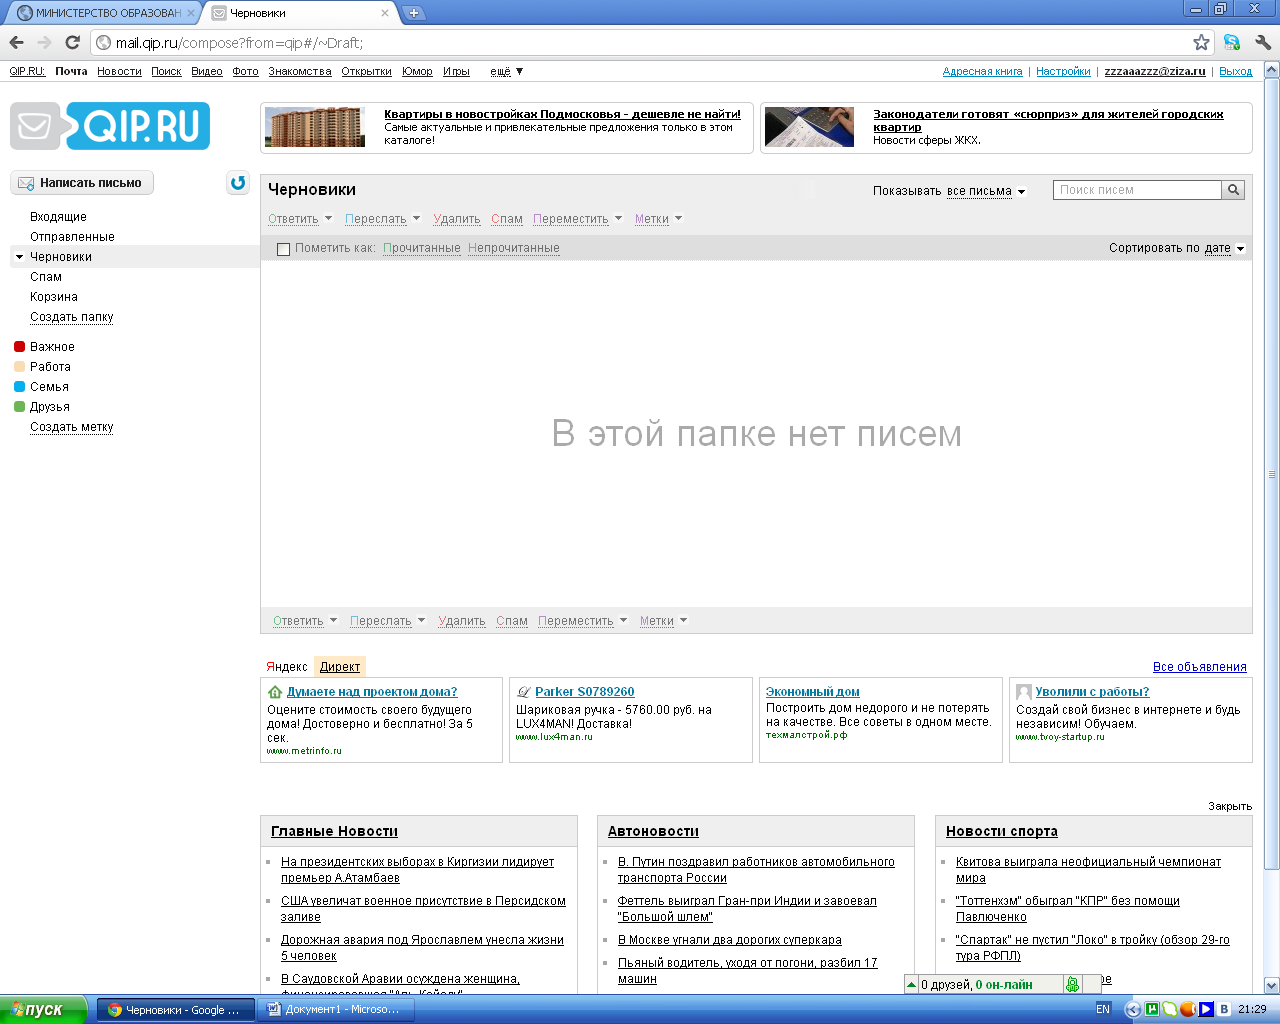
Task: Open the Сортировать по дате dropdown
Action: click(x=1225, y=248)
